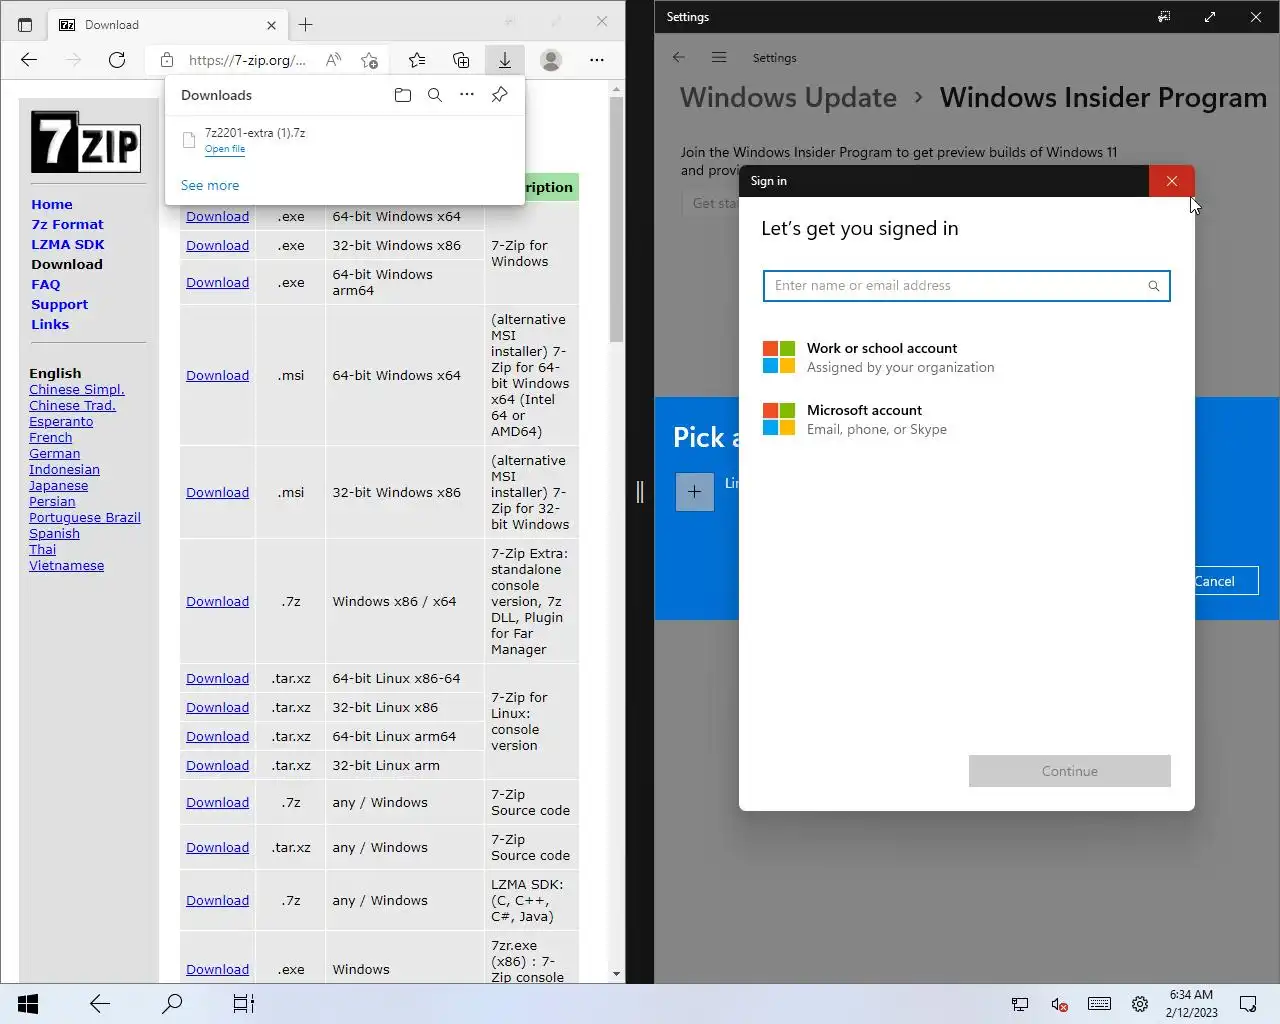The width and height of the screenshot is (1280, 1024).
Task: Download the 32-bit Windows x86 .msi
Action: pos(217,492)
